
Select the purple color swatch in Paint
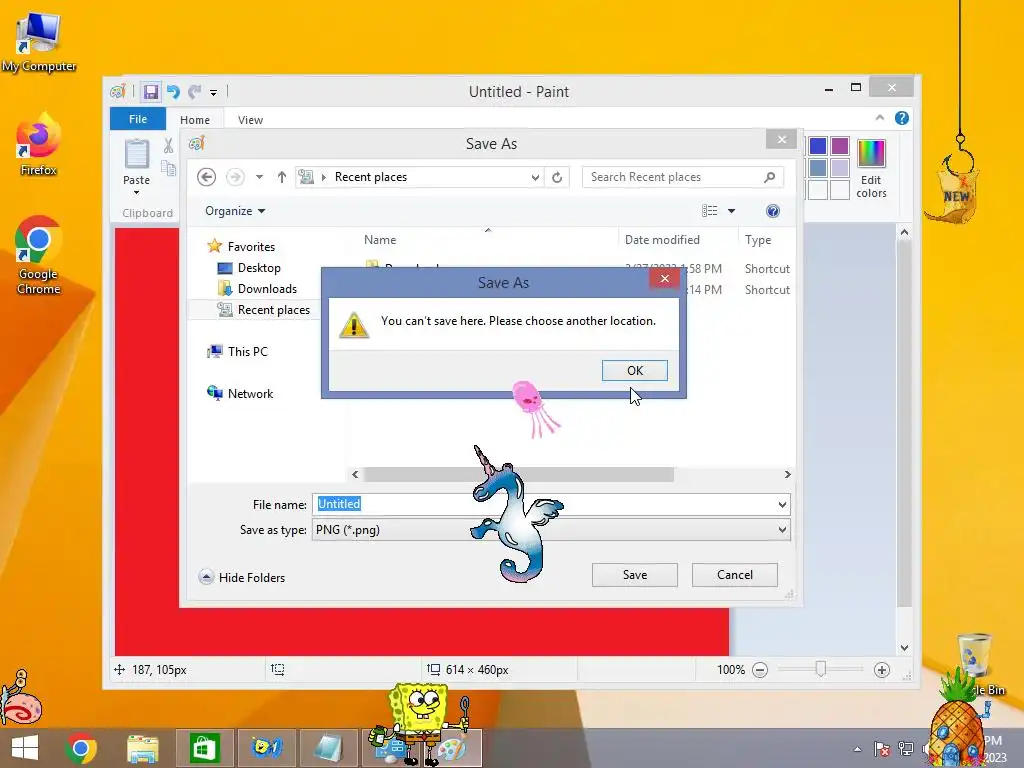click(x=840, y=146)
